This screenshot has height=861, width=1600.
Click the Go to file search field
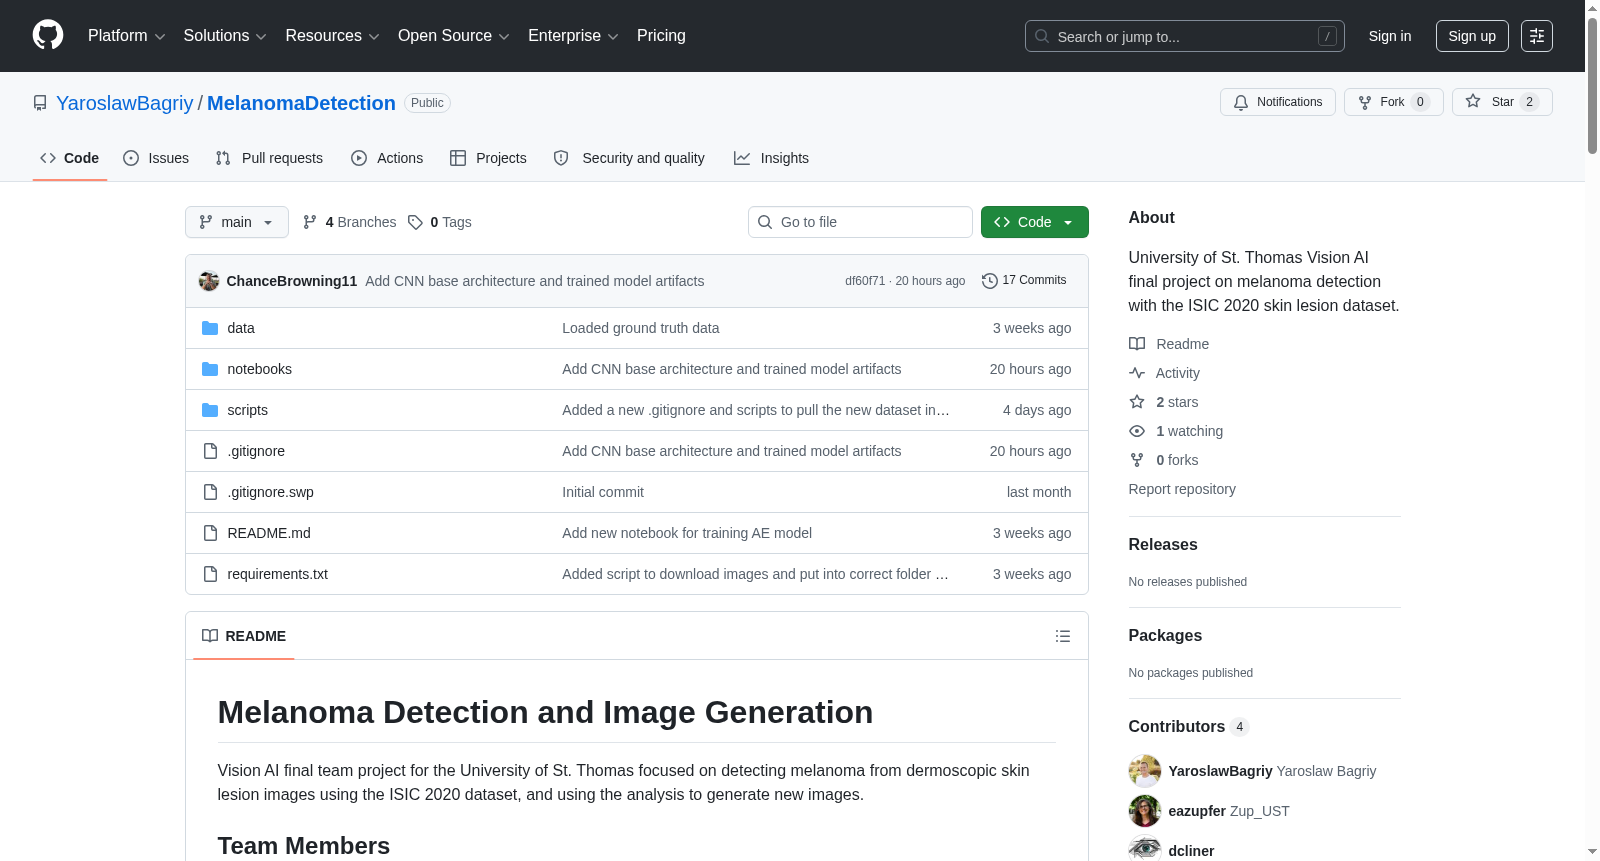point(860,222)
